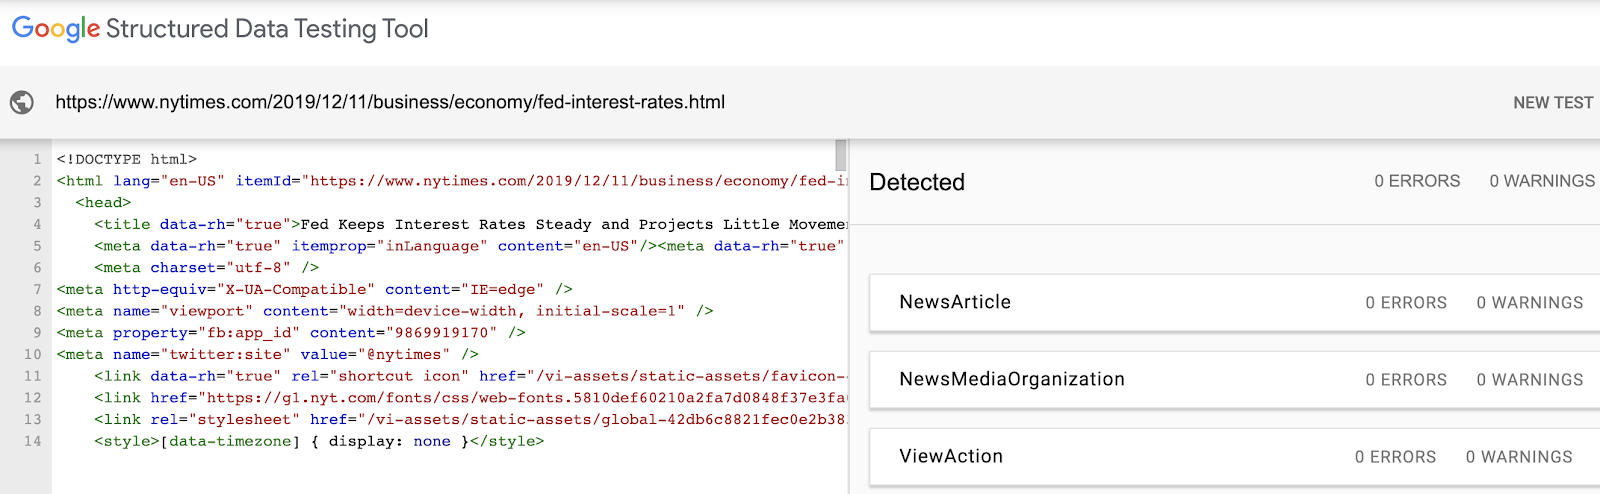Click the title tag line in code

(470, 224)
